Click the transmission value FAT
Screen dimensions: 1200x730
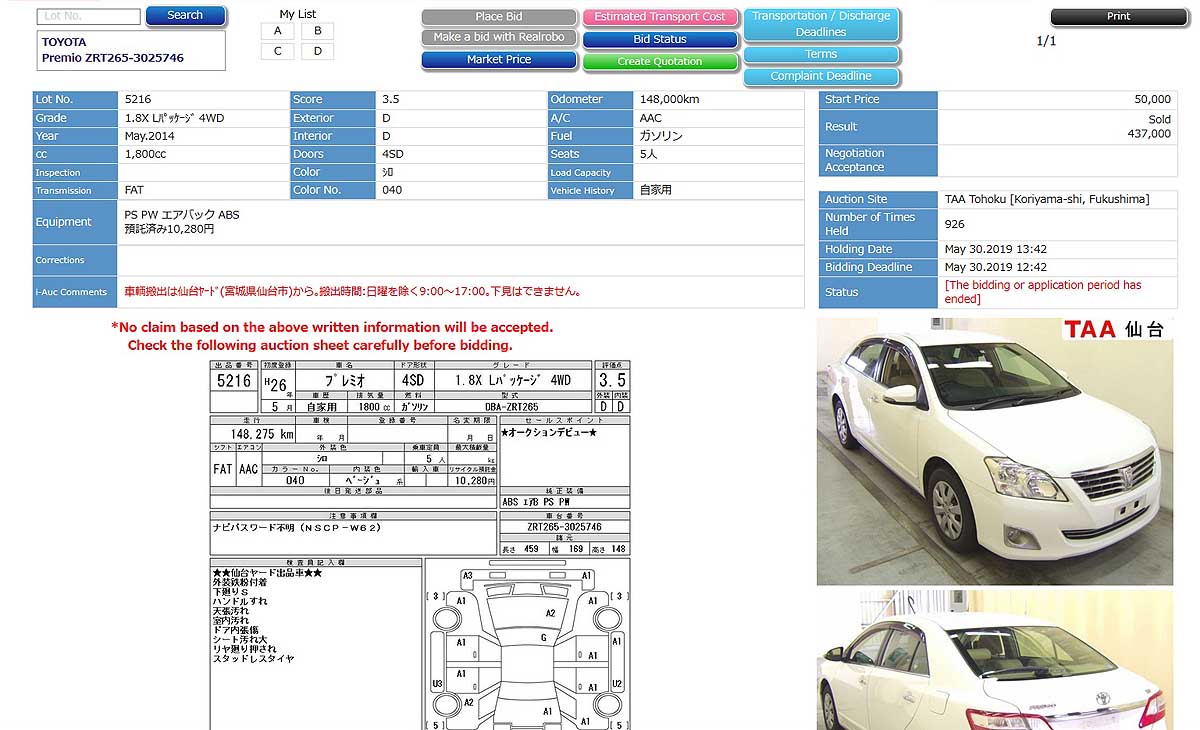pos(135,190)
